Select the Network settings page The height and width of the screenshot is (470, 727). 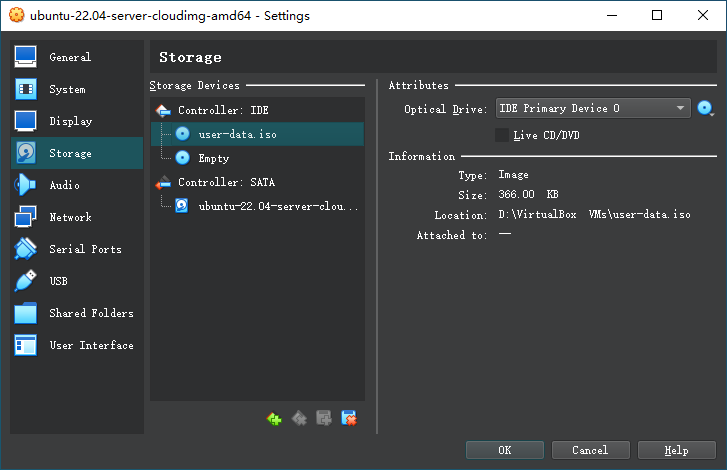(x=77, y=217)
